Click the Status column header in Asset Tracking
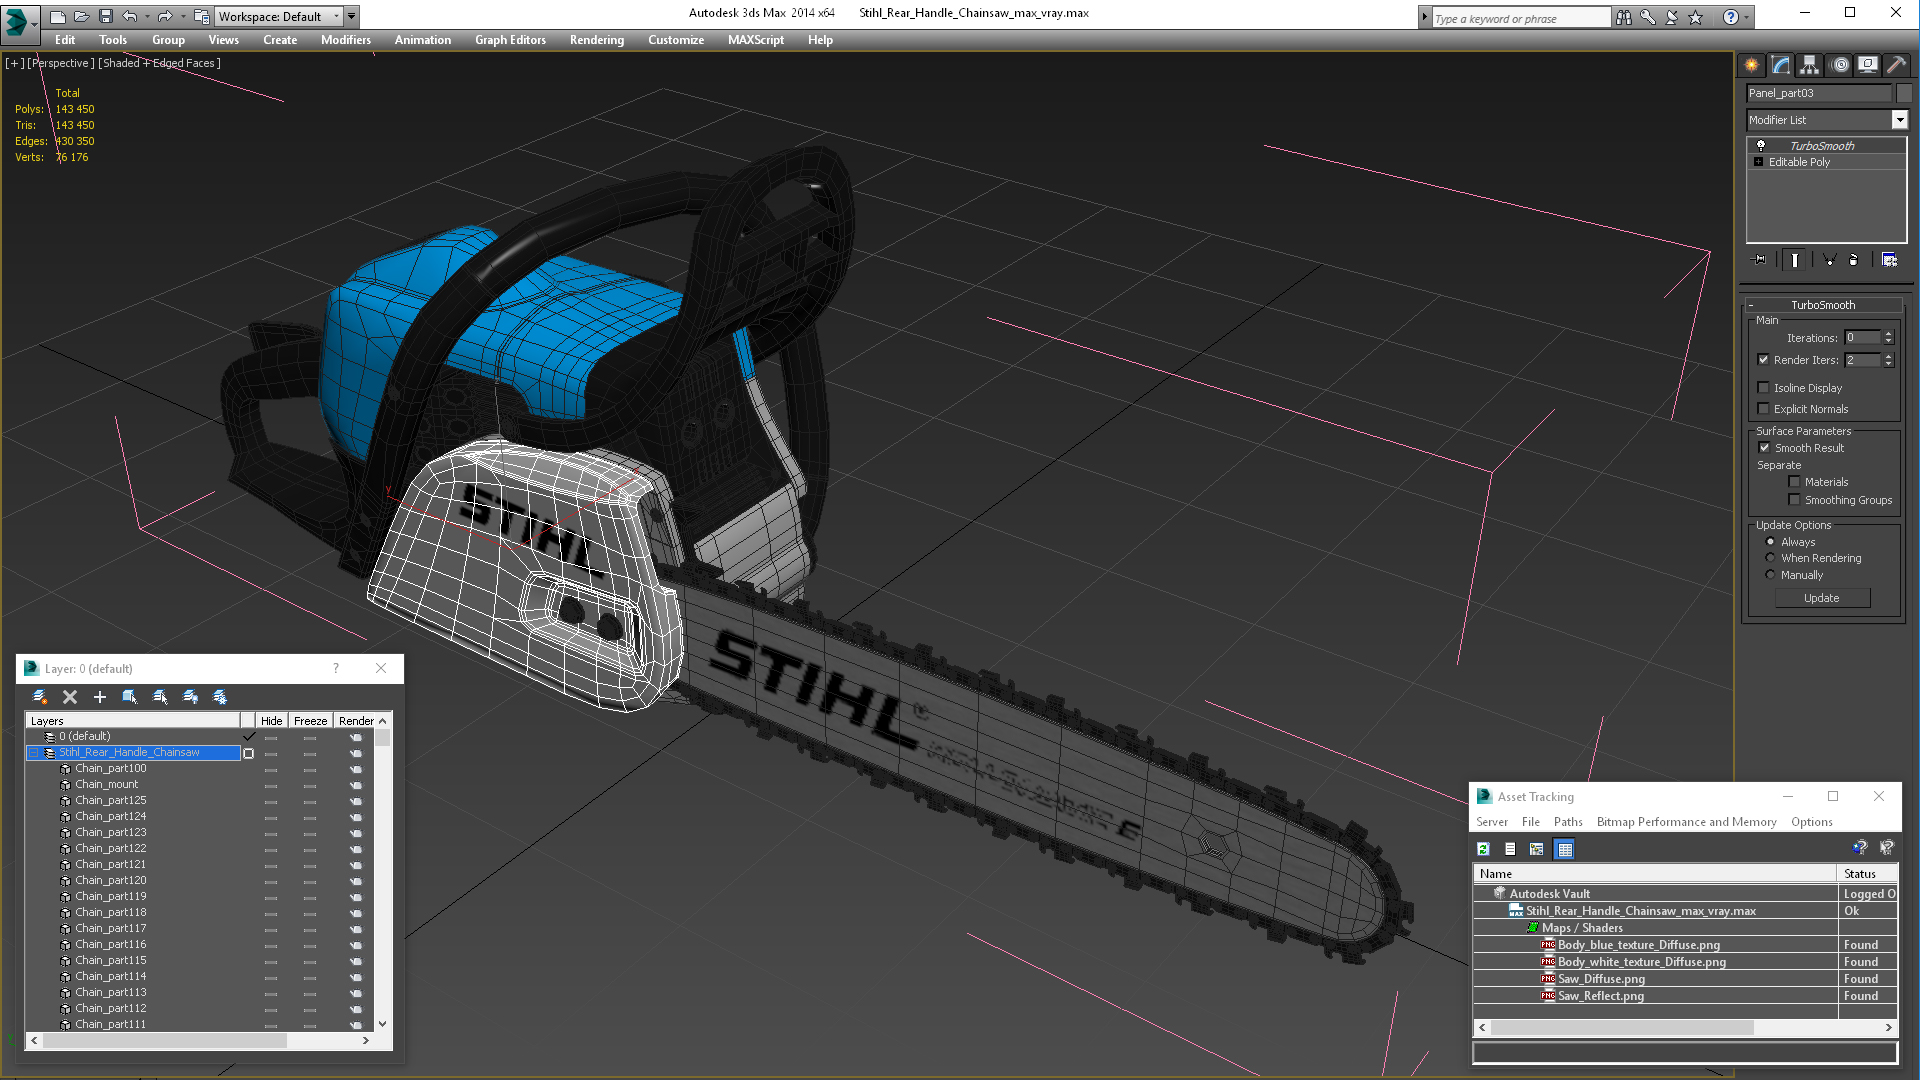1920x1080 pixels. [1868, 874]
